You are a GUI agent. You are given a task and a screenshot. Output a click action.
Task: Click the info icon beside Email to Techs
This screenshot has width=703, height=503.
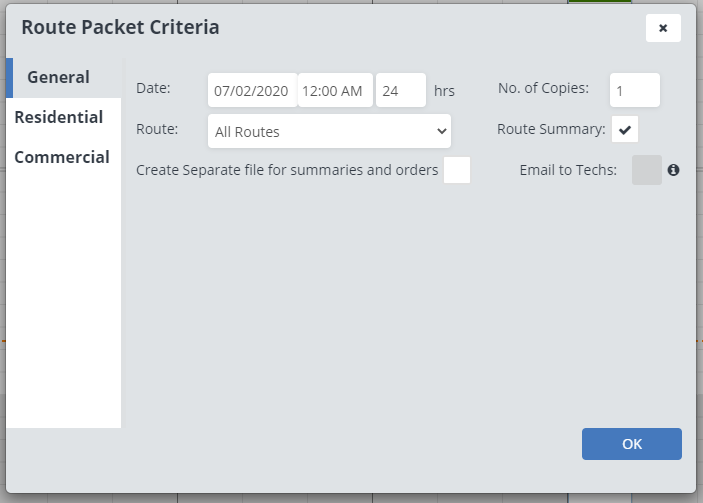673,170
